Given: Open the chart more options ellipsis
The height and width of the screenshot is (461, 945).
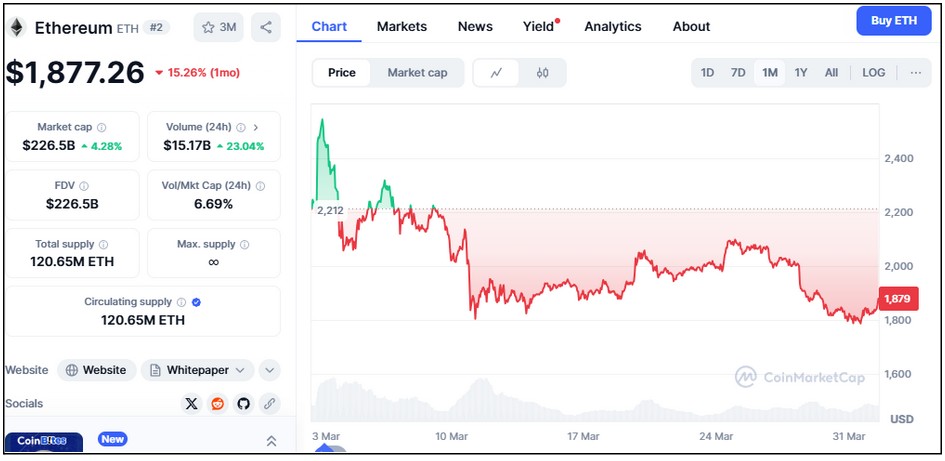Looking at the screenshot, I should pos(915,73).
